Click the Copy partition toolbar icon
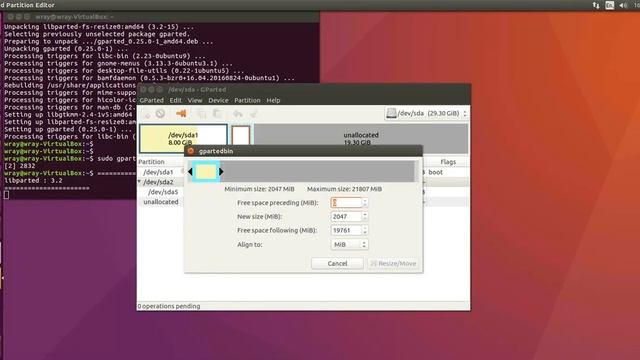 (202, 113)
